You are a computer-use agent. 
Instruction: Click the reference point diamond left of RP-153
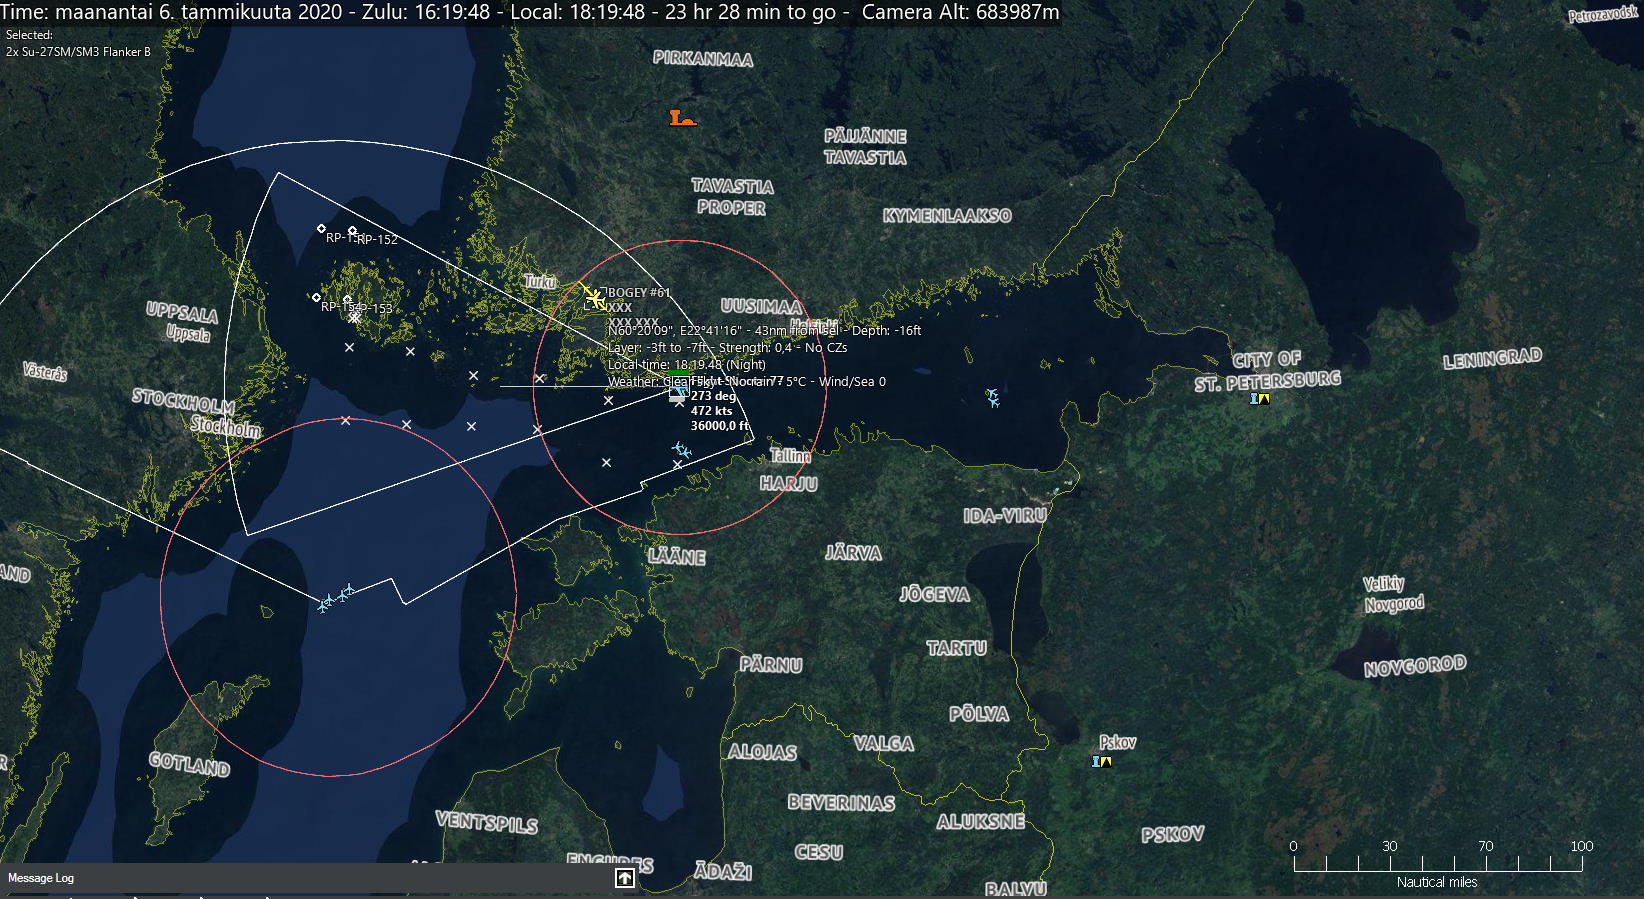point(317,297)
